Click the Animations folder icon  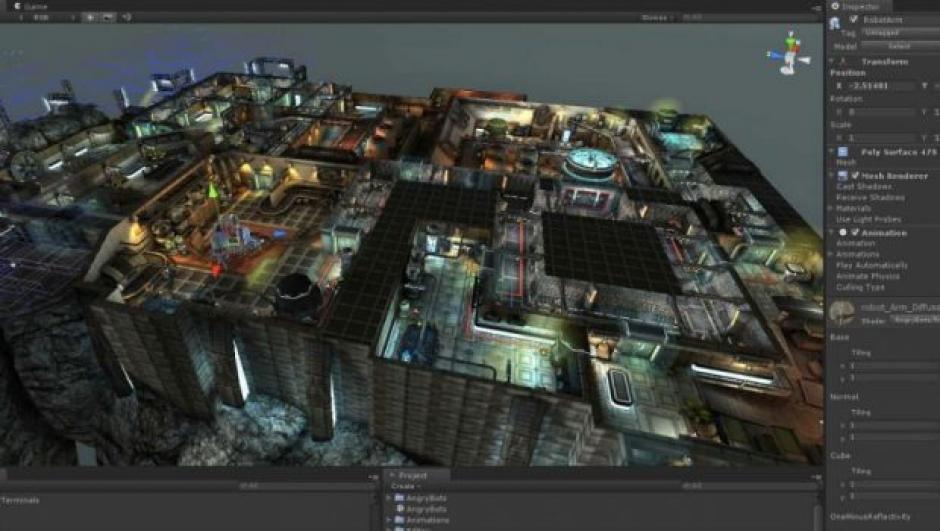point(399,520)
